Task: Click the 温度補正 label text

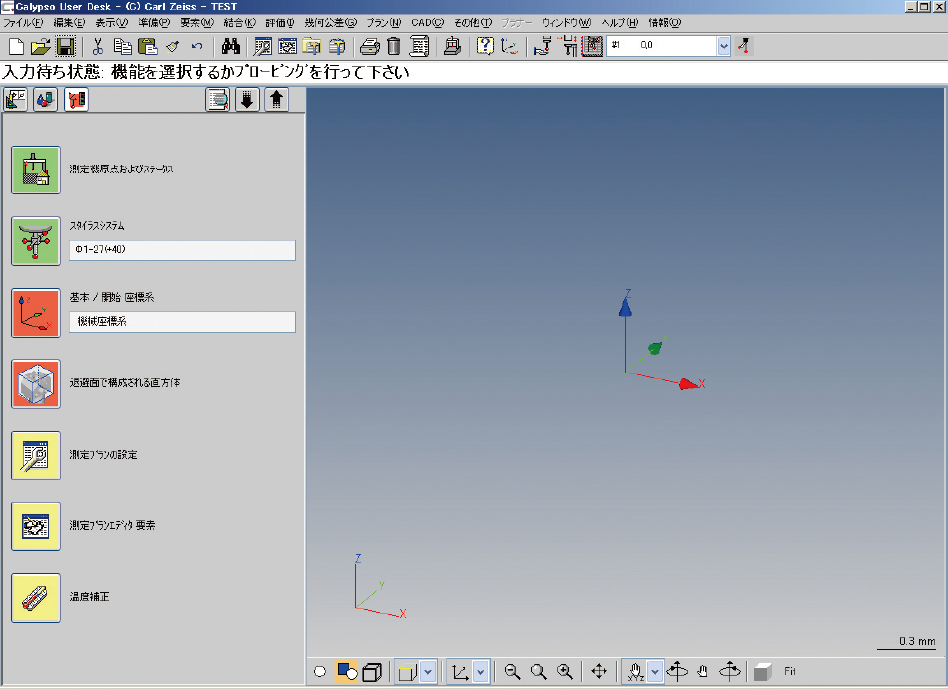Action: 89,597
